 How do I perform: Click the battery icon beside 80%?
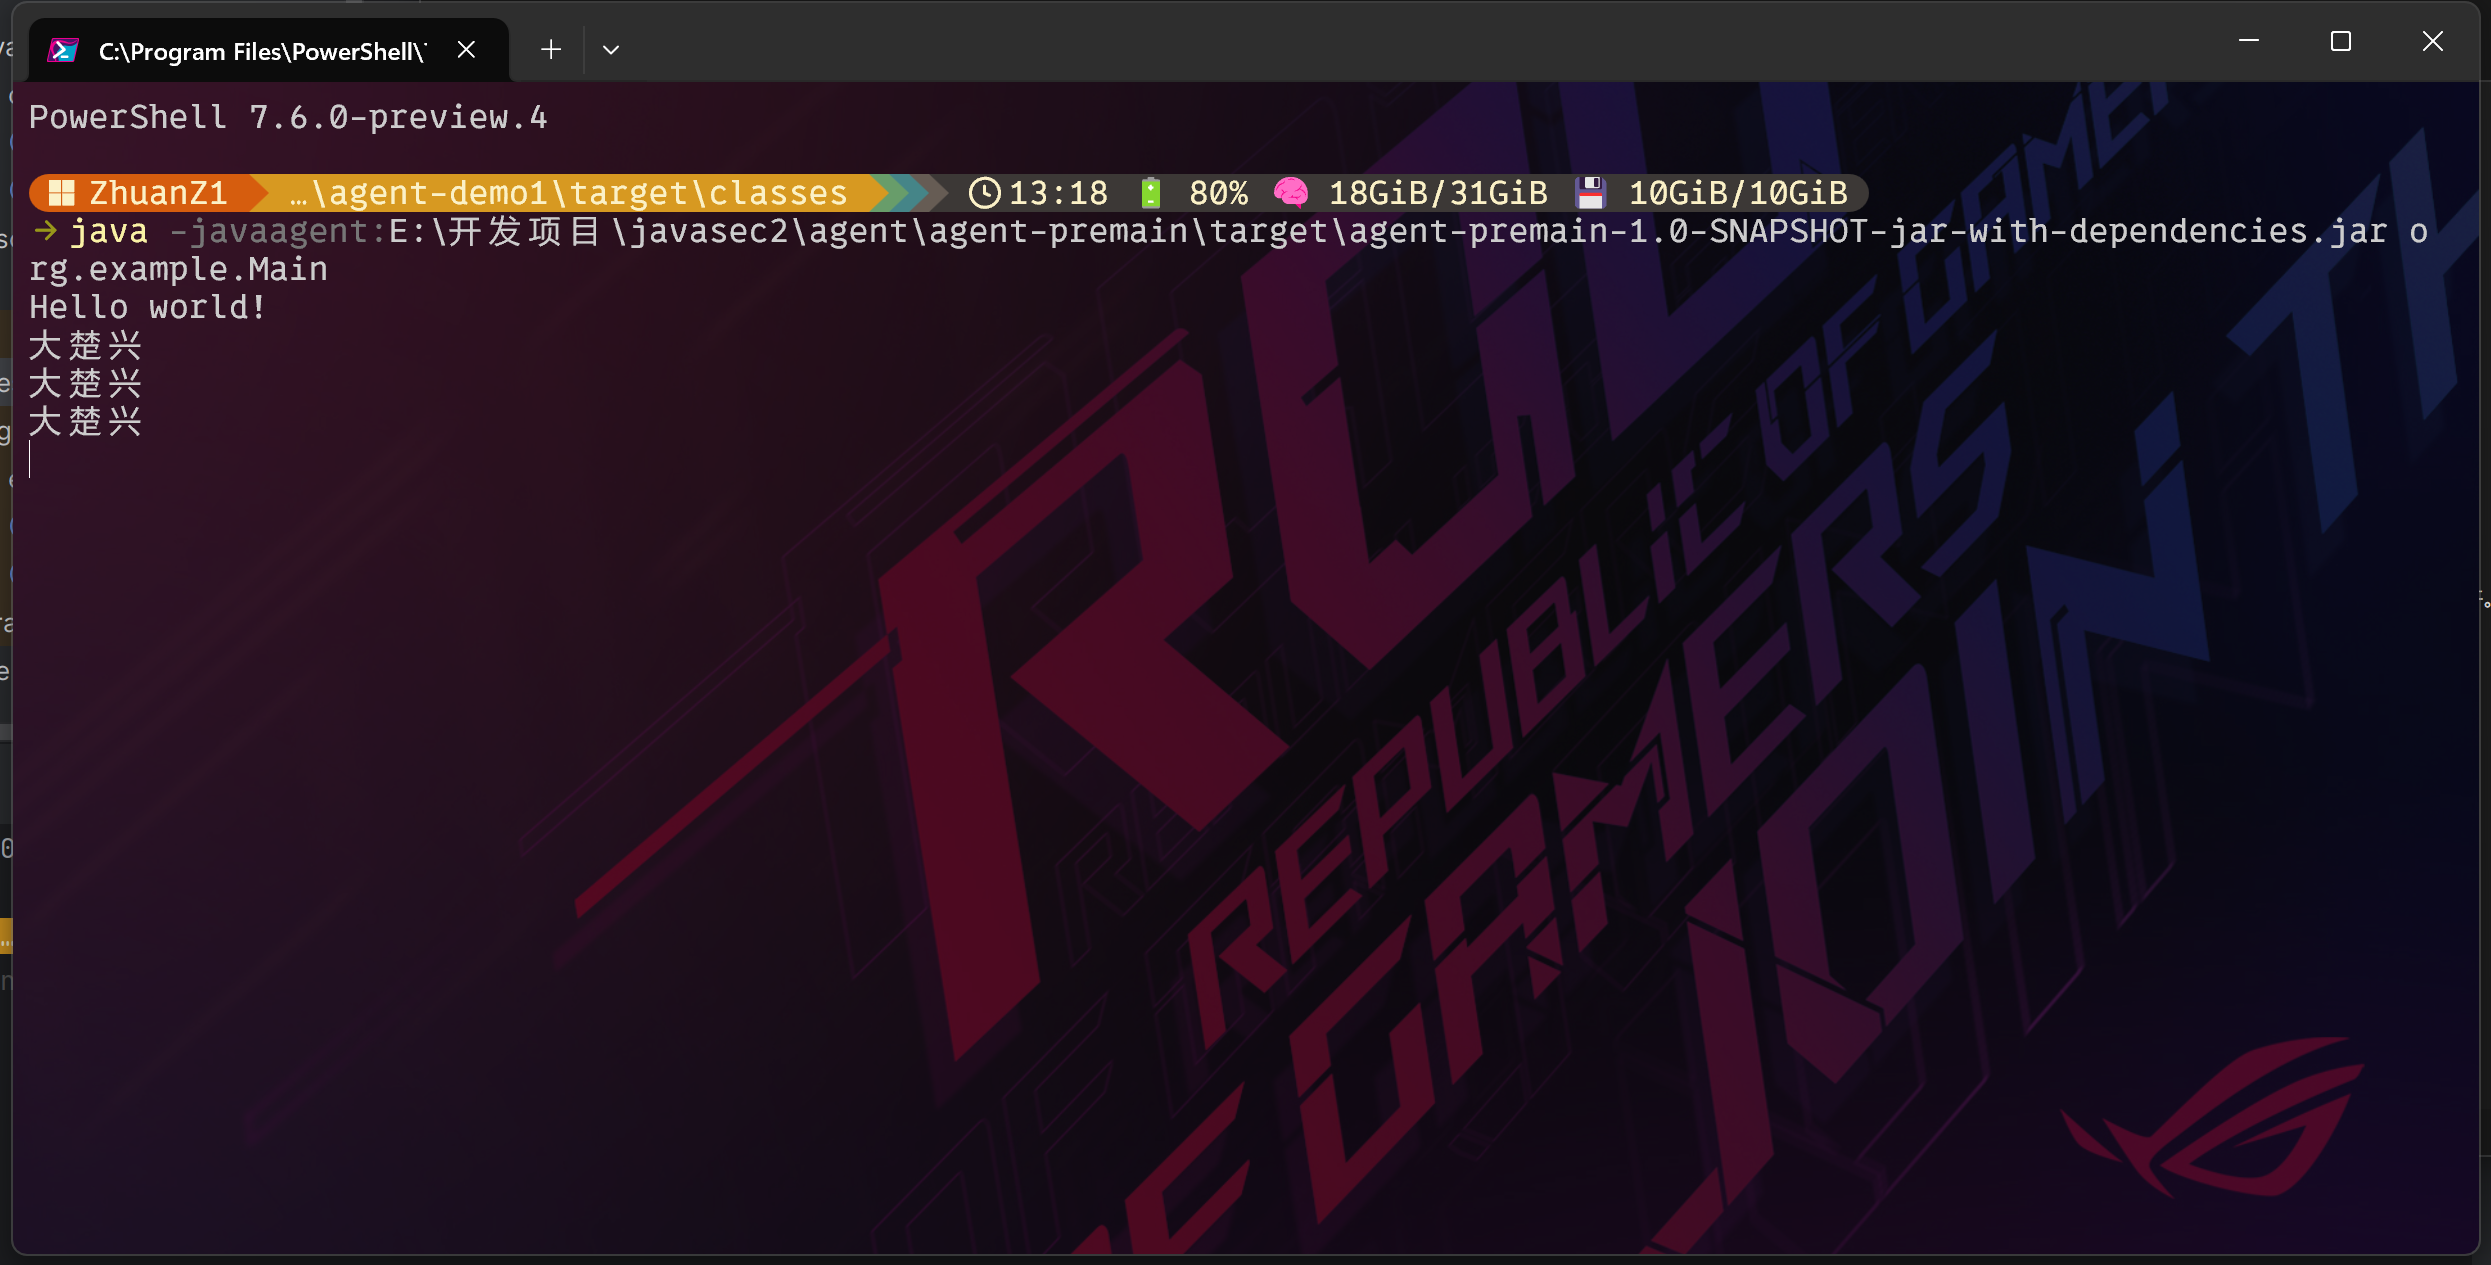tap(1151, 192)
